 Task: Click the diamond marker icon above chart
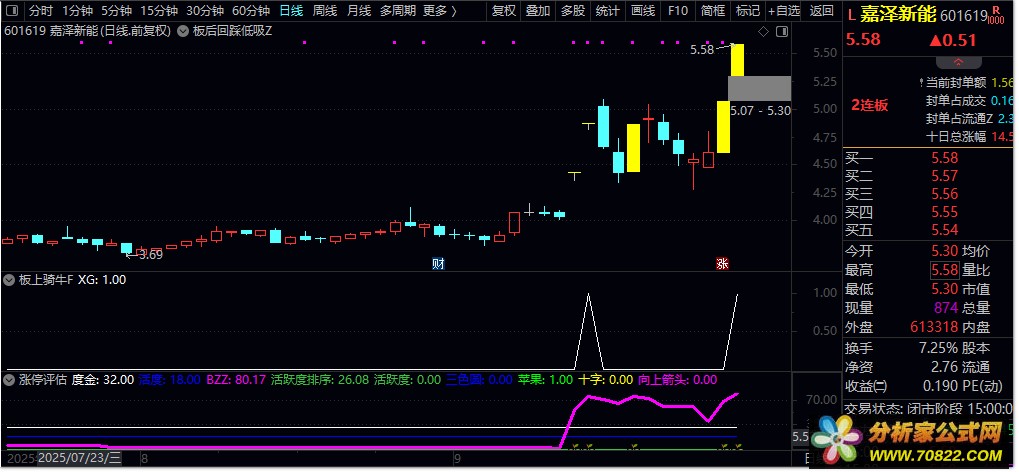764,31
